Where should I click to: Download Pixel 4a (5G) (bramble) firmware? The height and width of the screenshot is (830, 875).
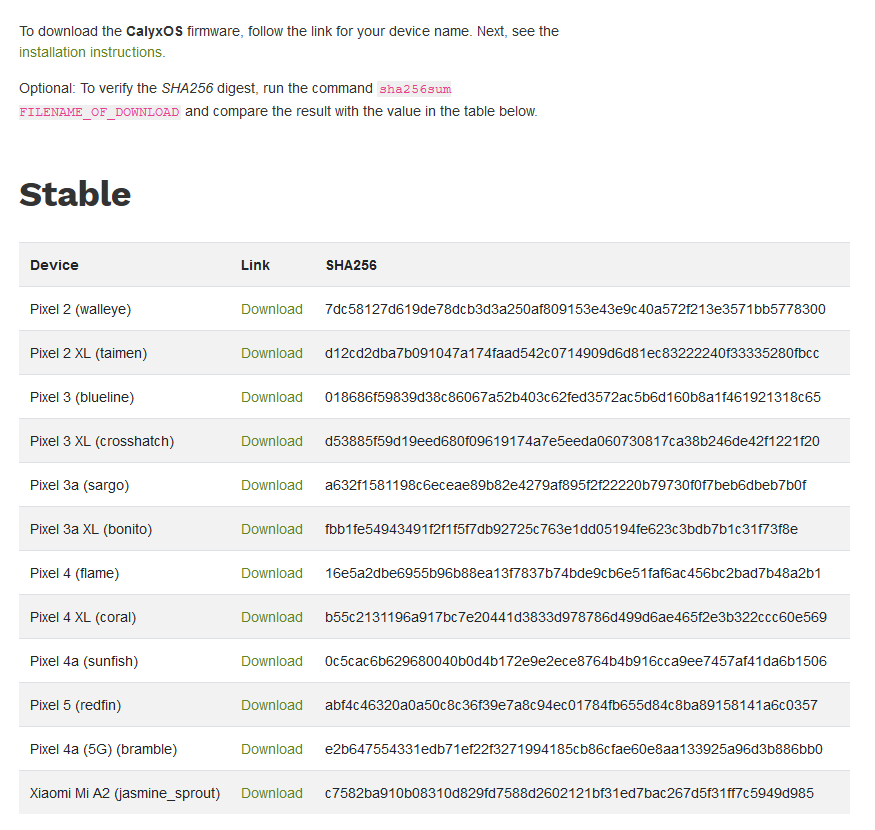271,749
